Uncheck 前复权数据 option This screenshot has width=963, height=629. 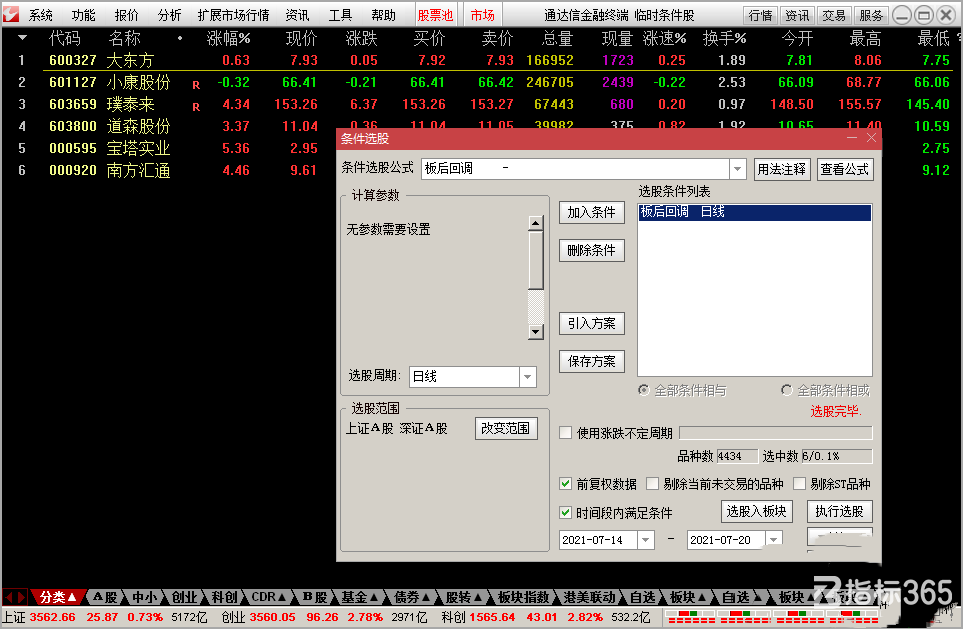click(x=566, y=483)
